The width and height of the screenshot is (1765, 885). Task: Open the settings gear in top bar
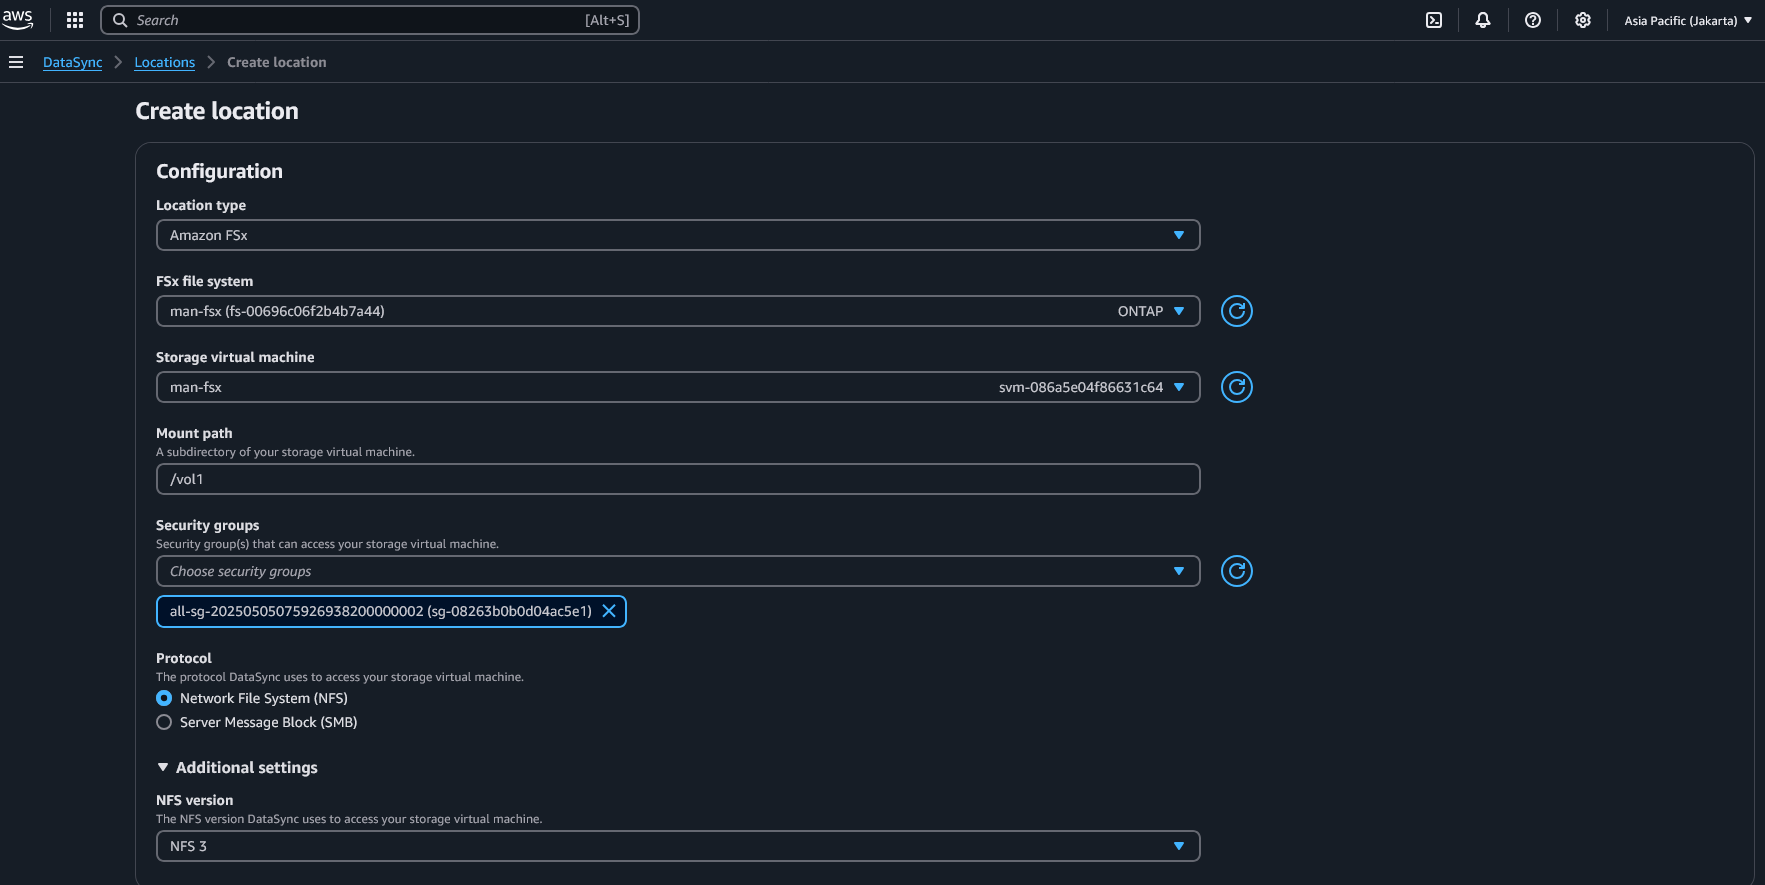pyautogui.click(x=1583, y=20)
